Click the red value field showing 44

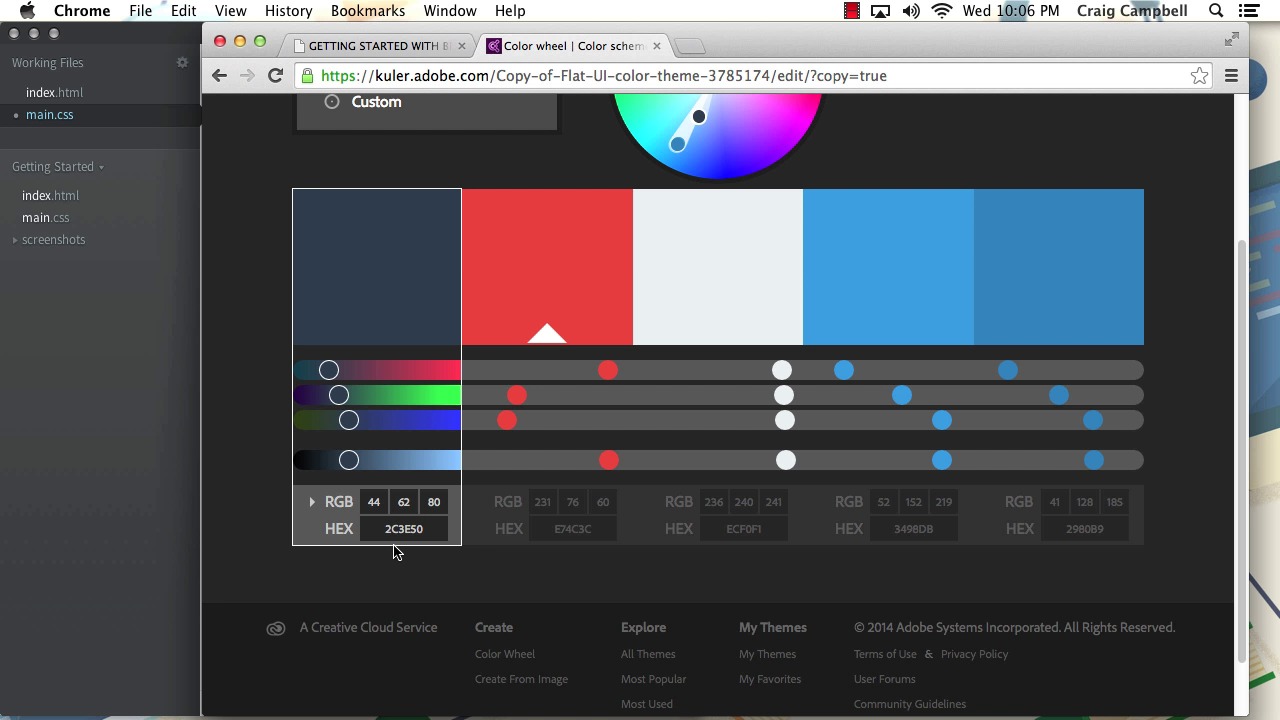point(374,502)
